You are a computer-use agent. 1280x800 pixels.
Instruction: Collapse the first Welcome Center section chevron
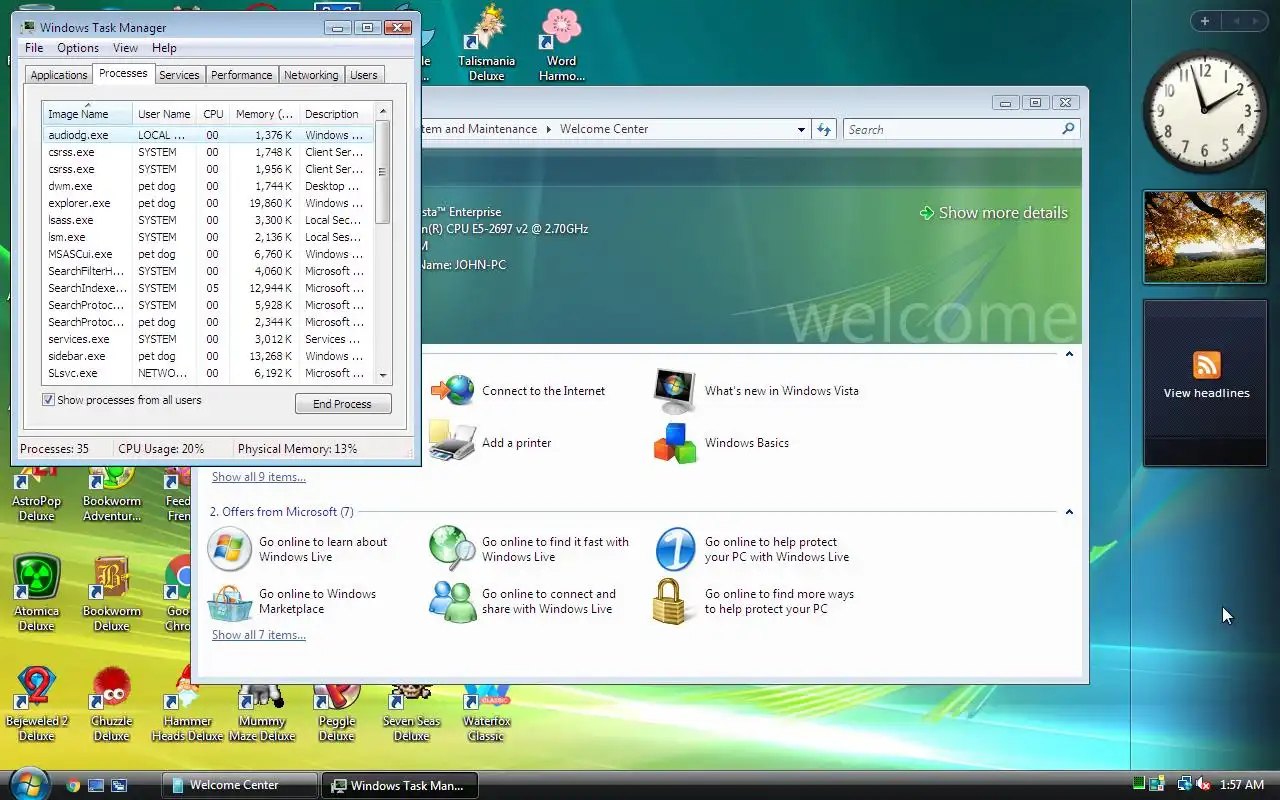point(1069,354)
